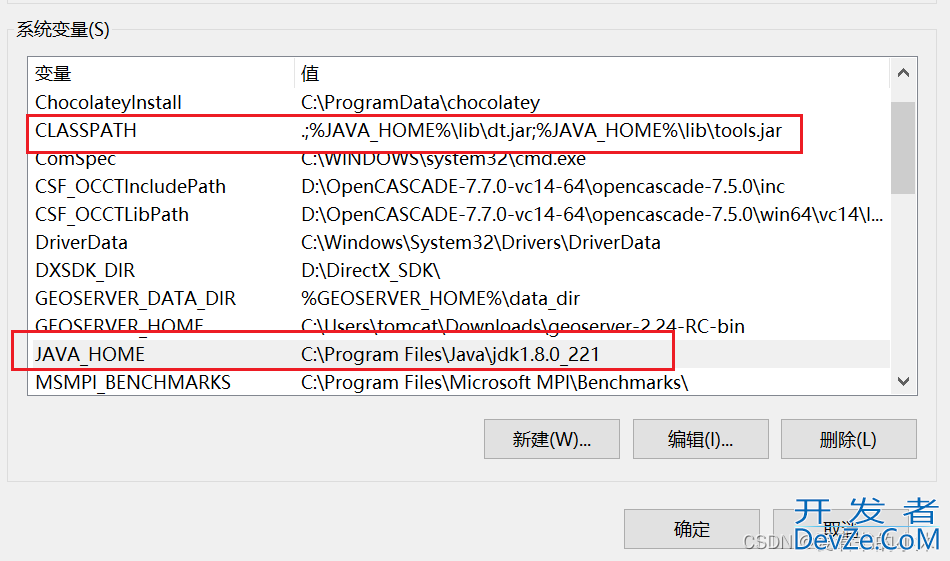
Task: Select the ComSpec variable row
Action: click(x=459, y=158)
